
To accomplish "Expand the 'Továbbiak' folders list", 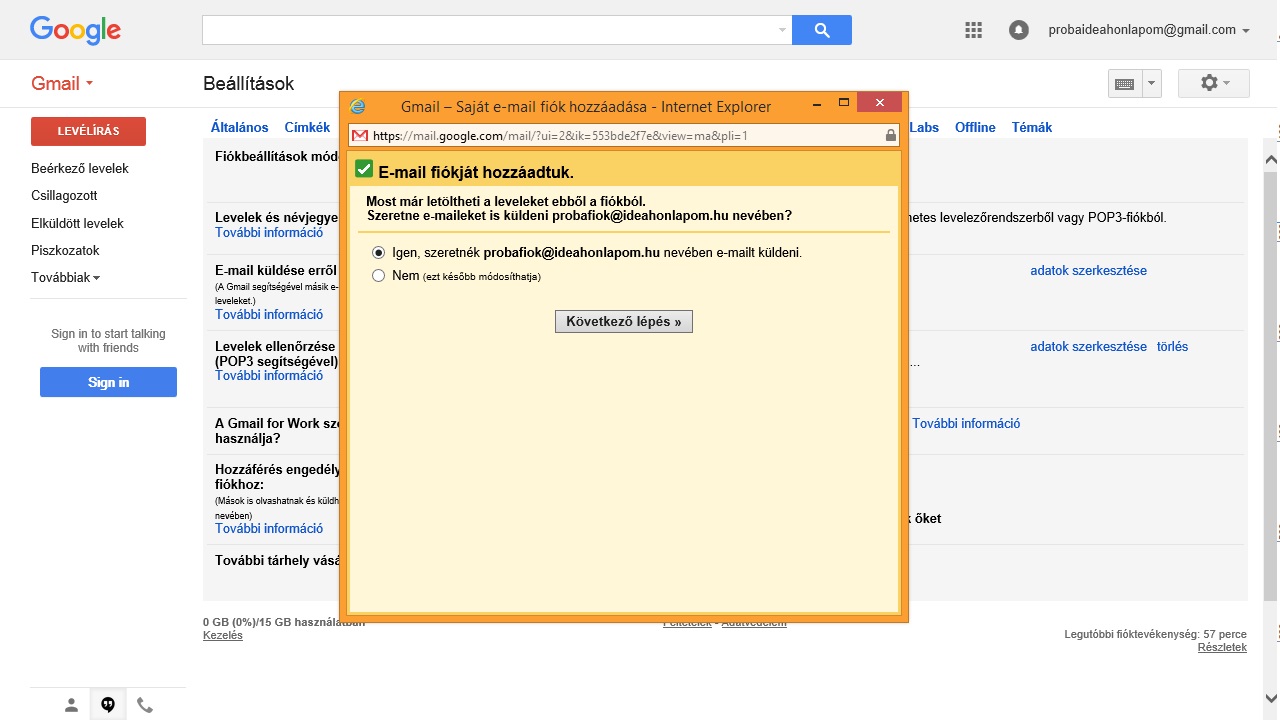I will (x=66, y=278).
